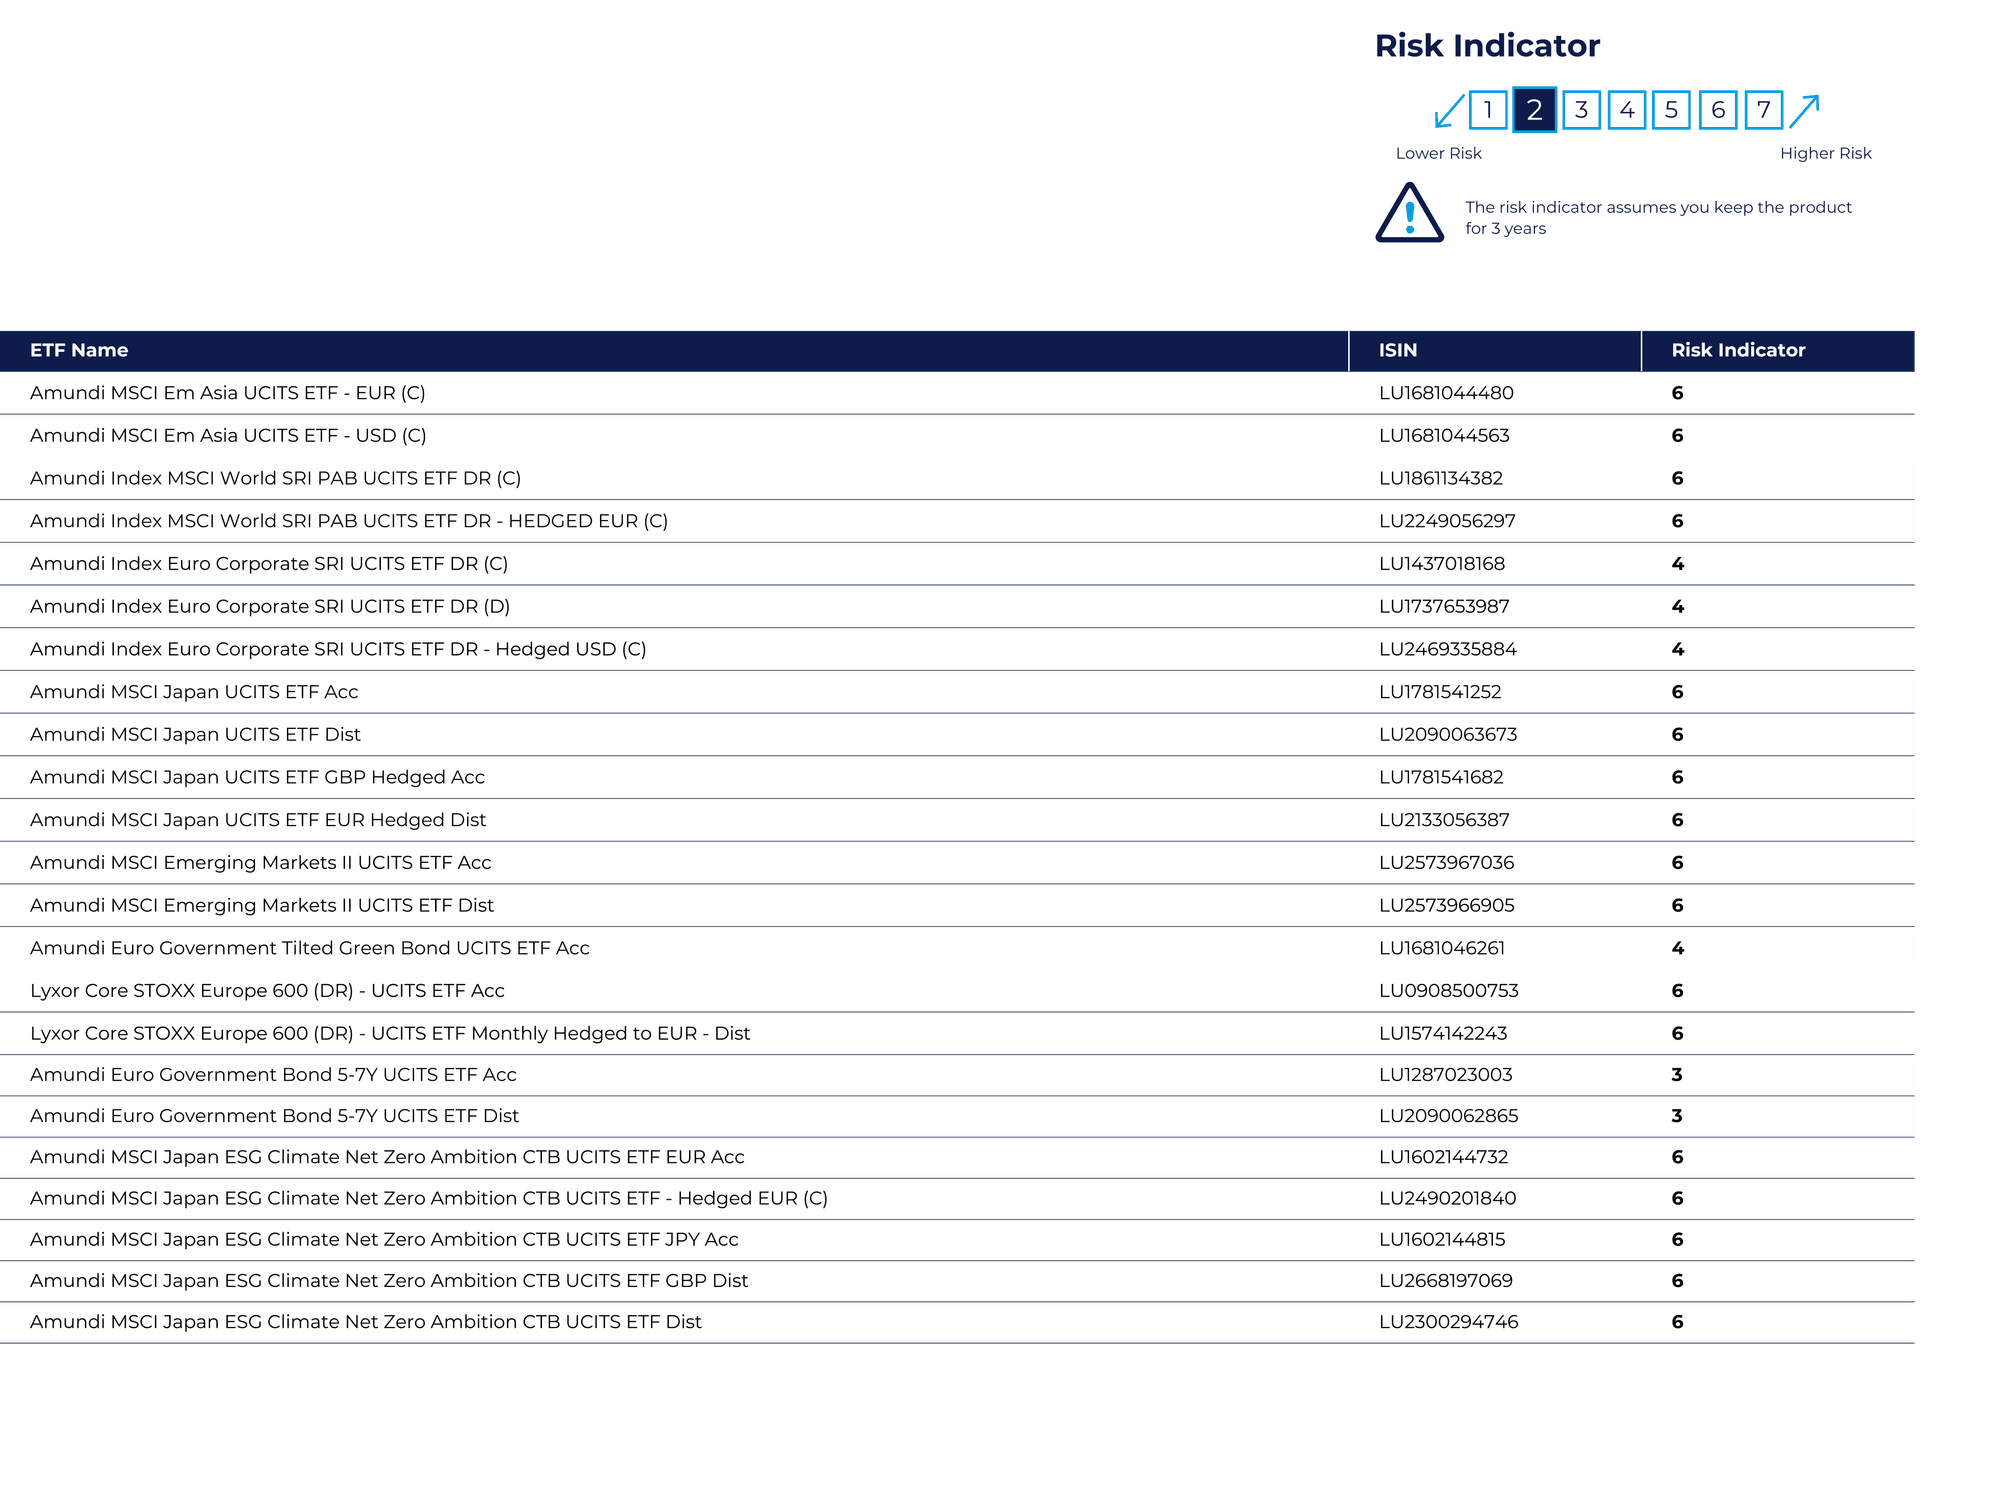Click ISIN LU1681044563
Screen dimensions: 2000x1493
point(1444,436)
